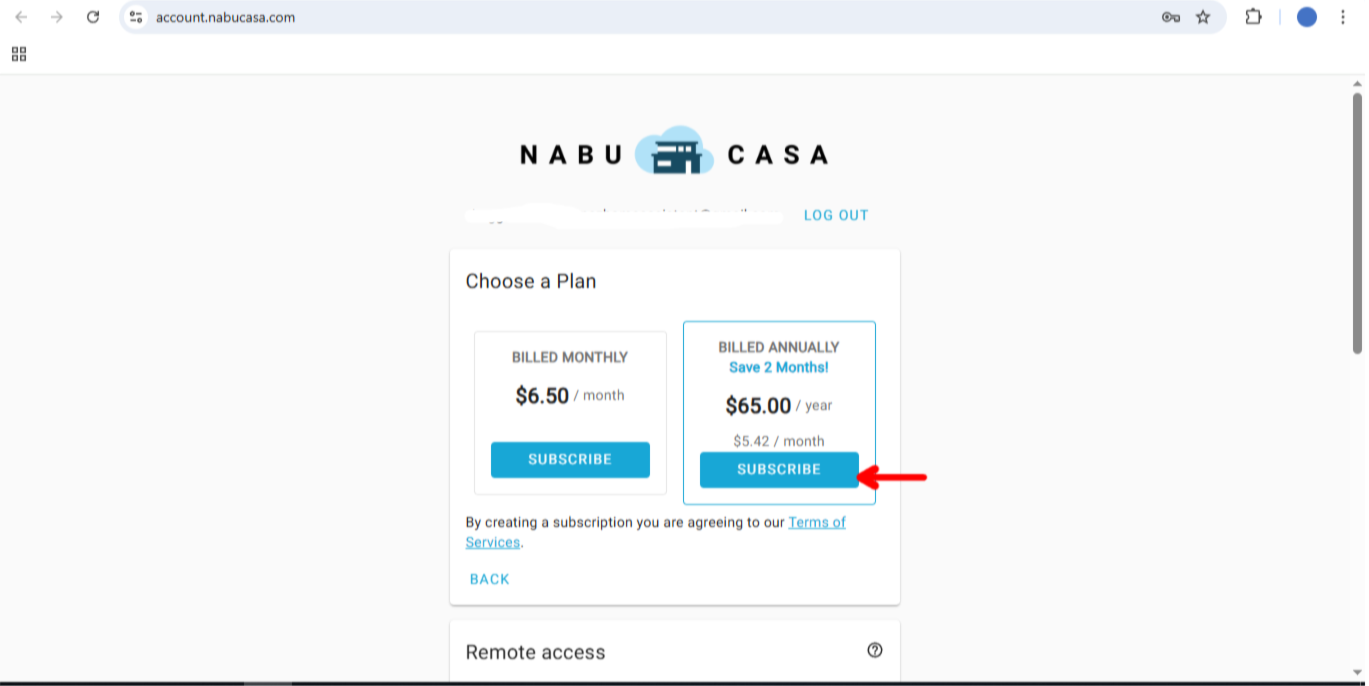Reload the current page
Image resolution: width=1369 pixels, height=686 pixels.
[93, 17]
